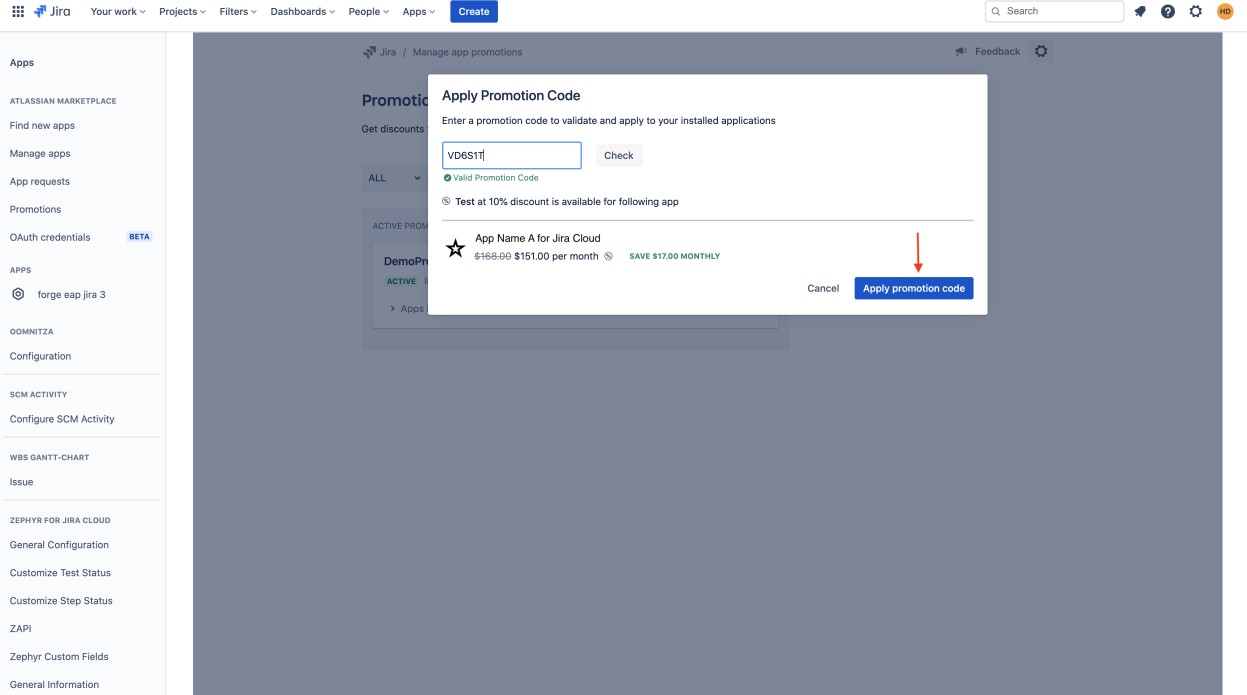Click the Apply promotion code button
The width and height of the screenshot is (1247, 695).
tap(913, 288)
